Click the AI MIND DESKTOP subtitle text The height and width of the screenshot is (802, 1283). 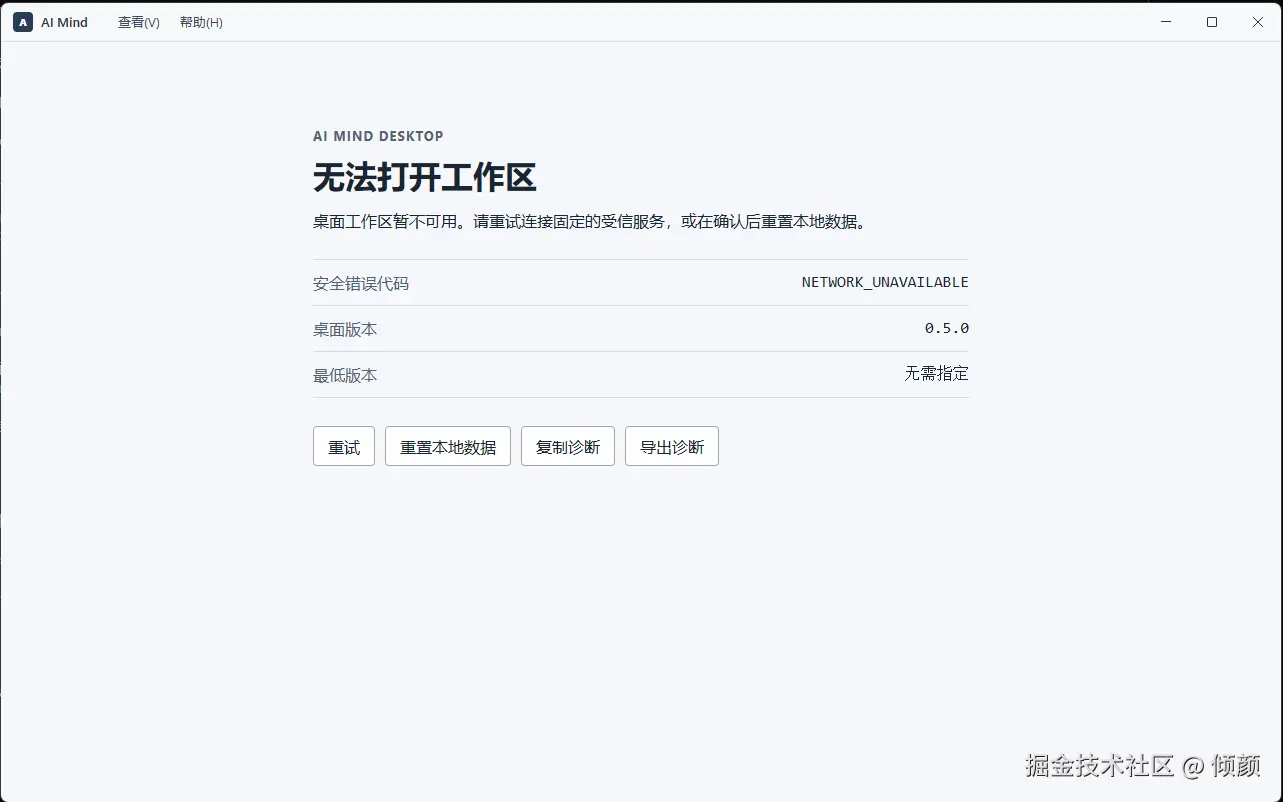tap(378, 136)
